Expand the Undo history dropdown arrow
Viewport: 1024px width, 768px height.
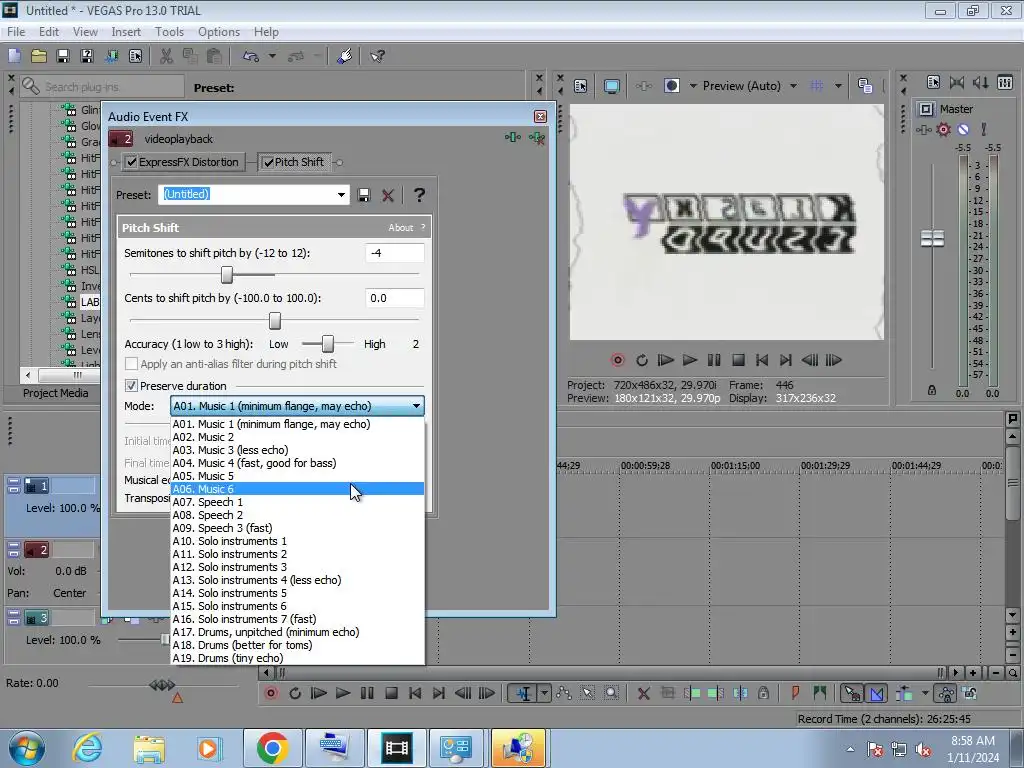[272, 56]
